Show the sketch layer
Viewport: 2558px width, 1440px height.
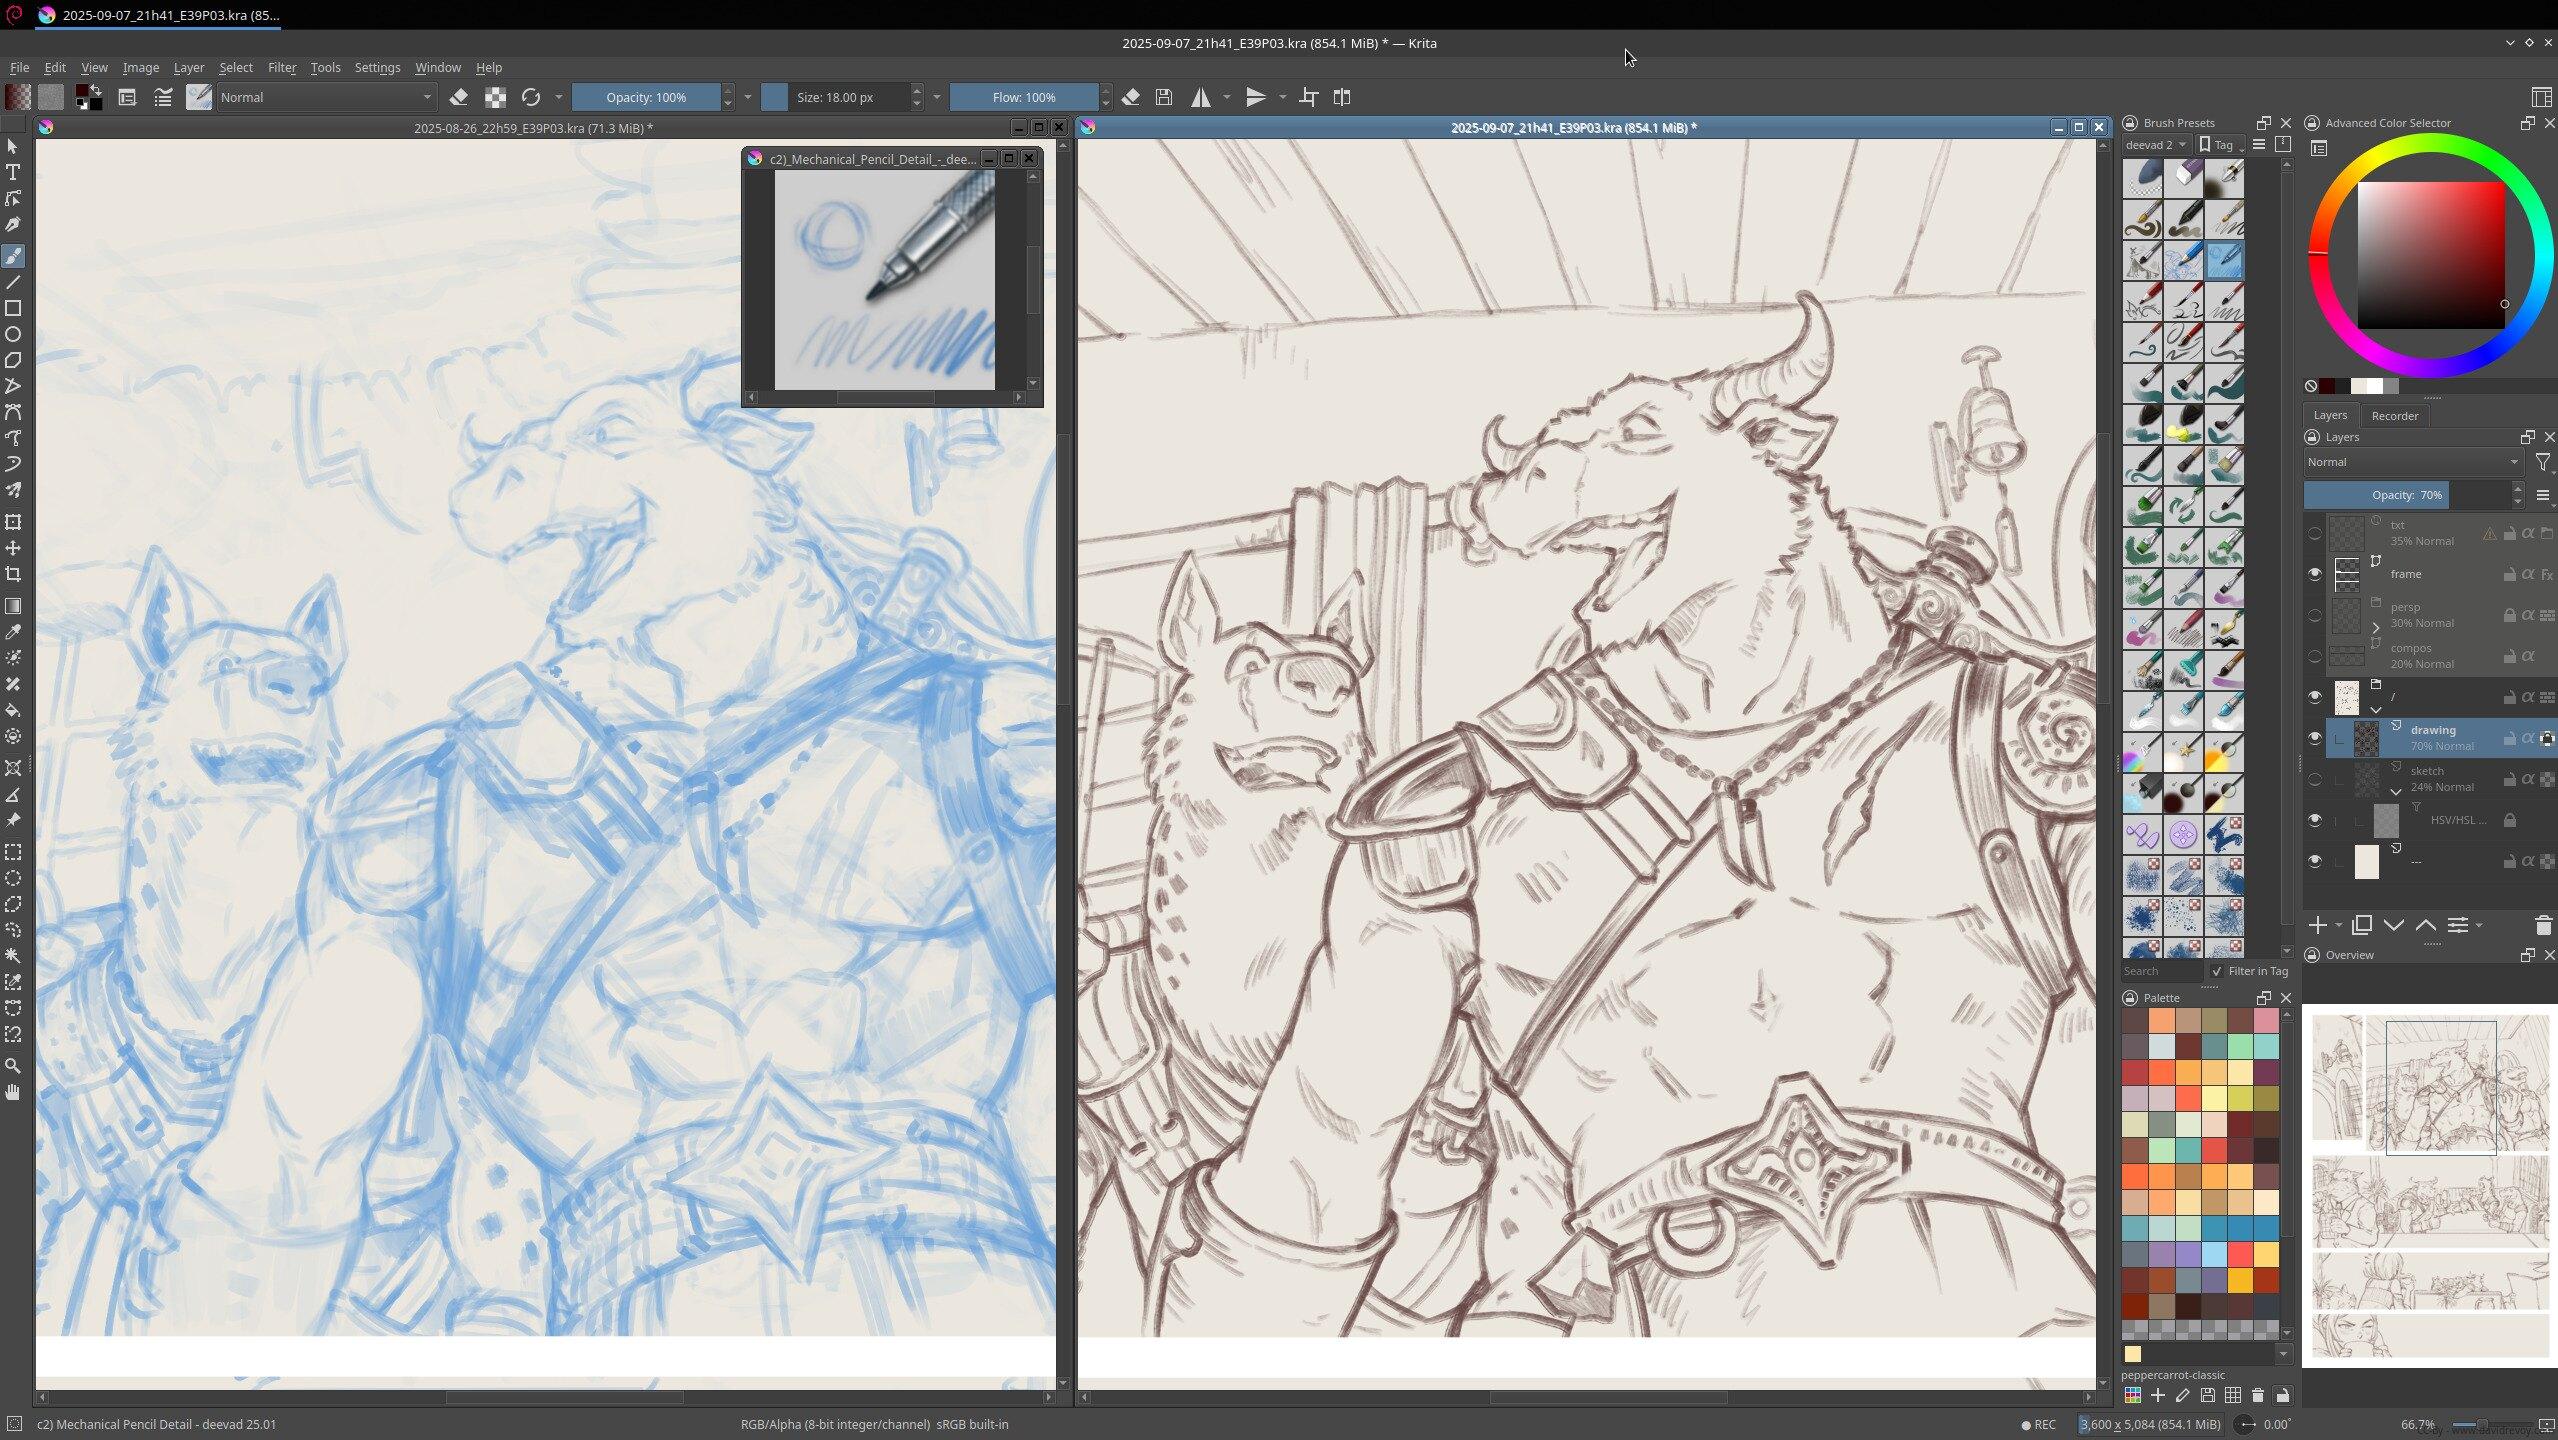(2314, 779)
